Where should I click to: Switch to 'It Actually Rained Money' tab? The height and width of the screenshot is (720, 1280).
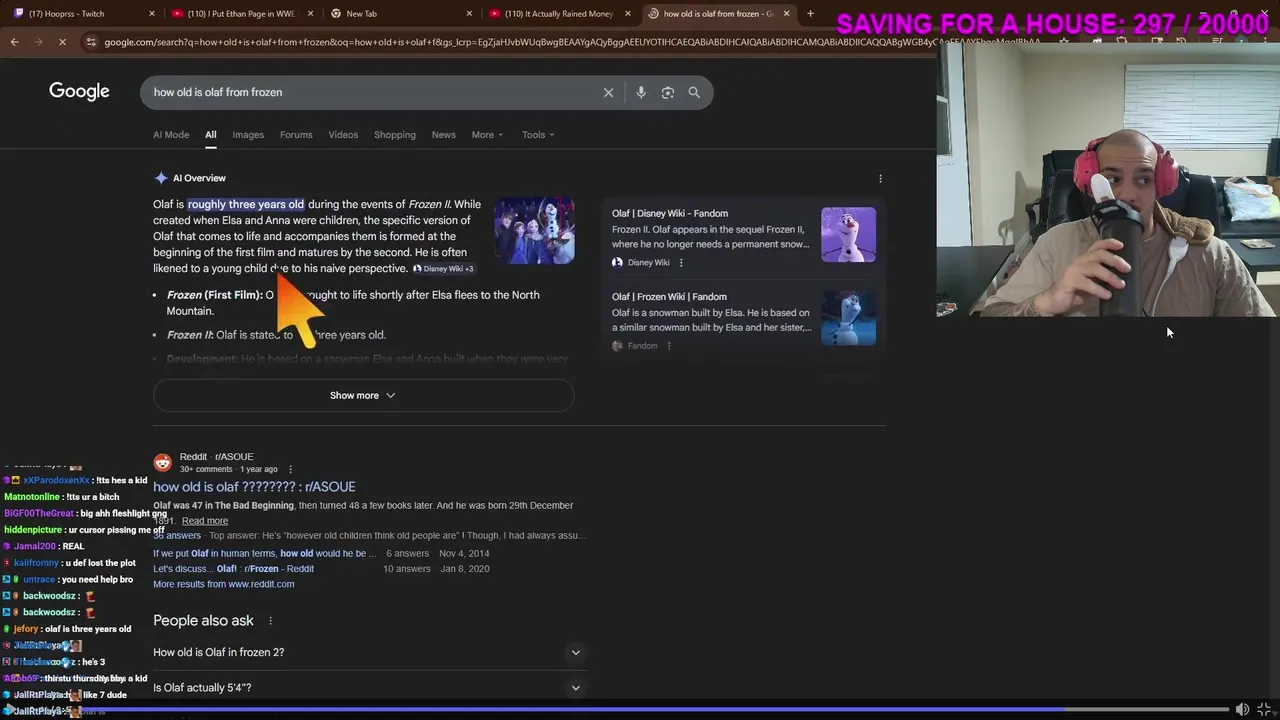(558, 14)
